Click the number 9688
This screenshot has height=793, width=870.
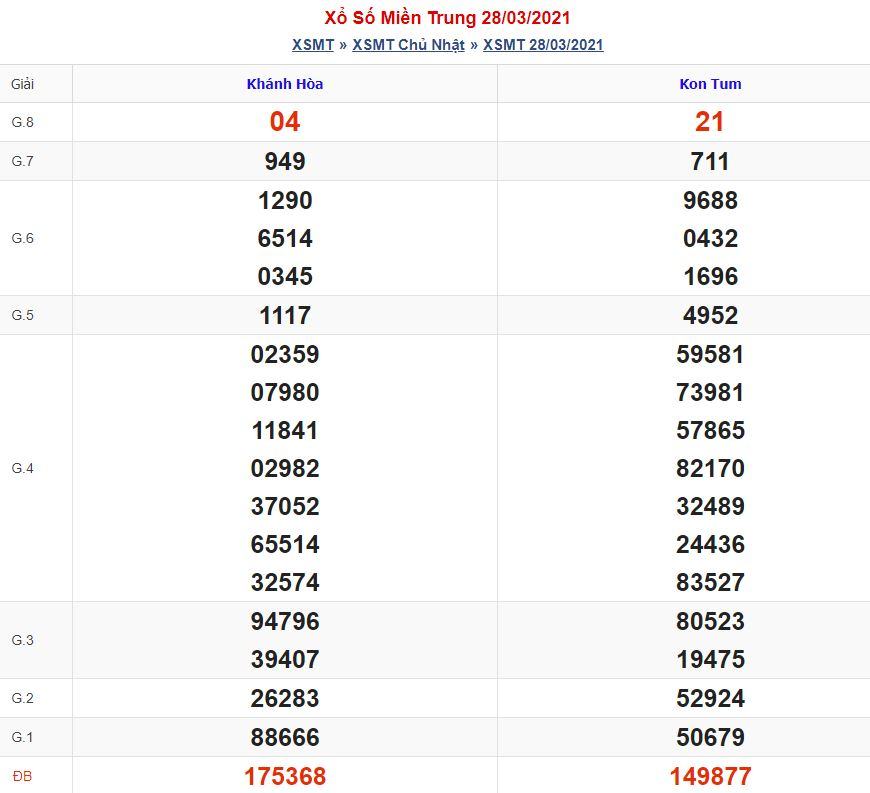(x=710, y=200)
